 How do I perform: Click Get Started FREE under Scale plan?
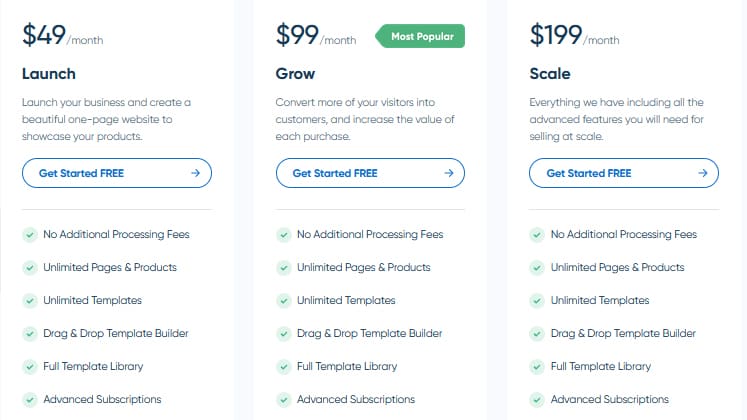(x=624, y=173)
